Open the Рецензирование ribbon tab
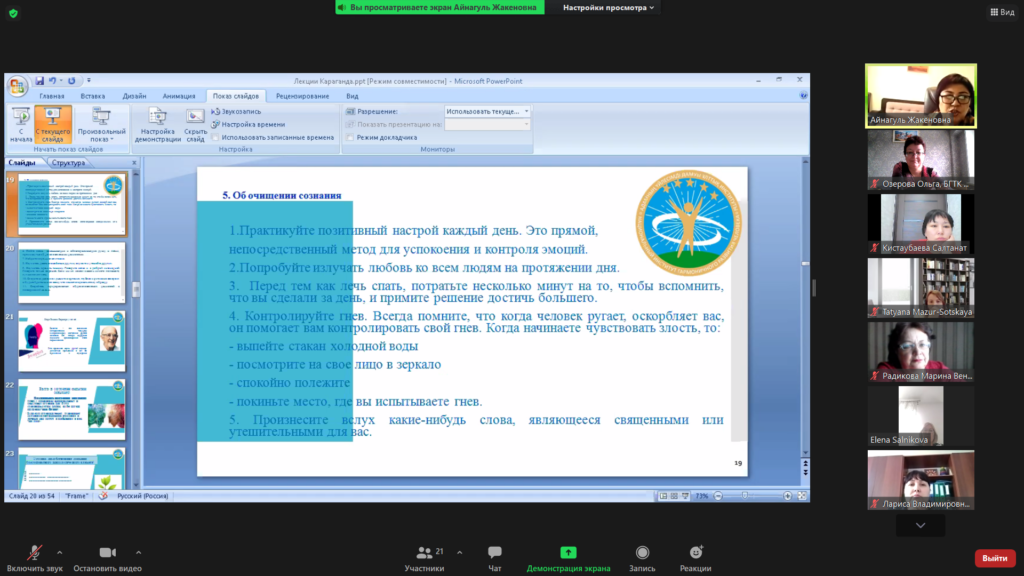Screen dimensions: 1024x576 pyautogui.click(x=302, y=96)
